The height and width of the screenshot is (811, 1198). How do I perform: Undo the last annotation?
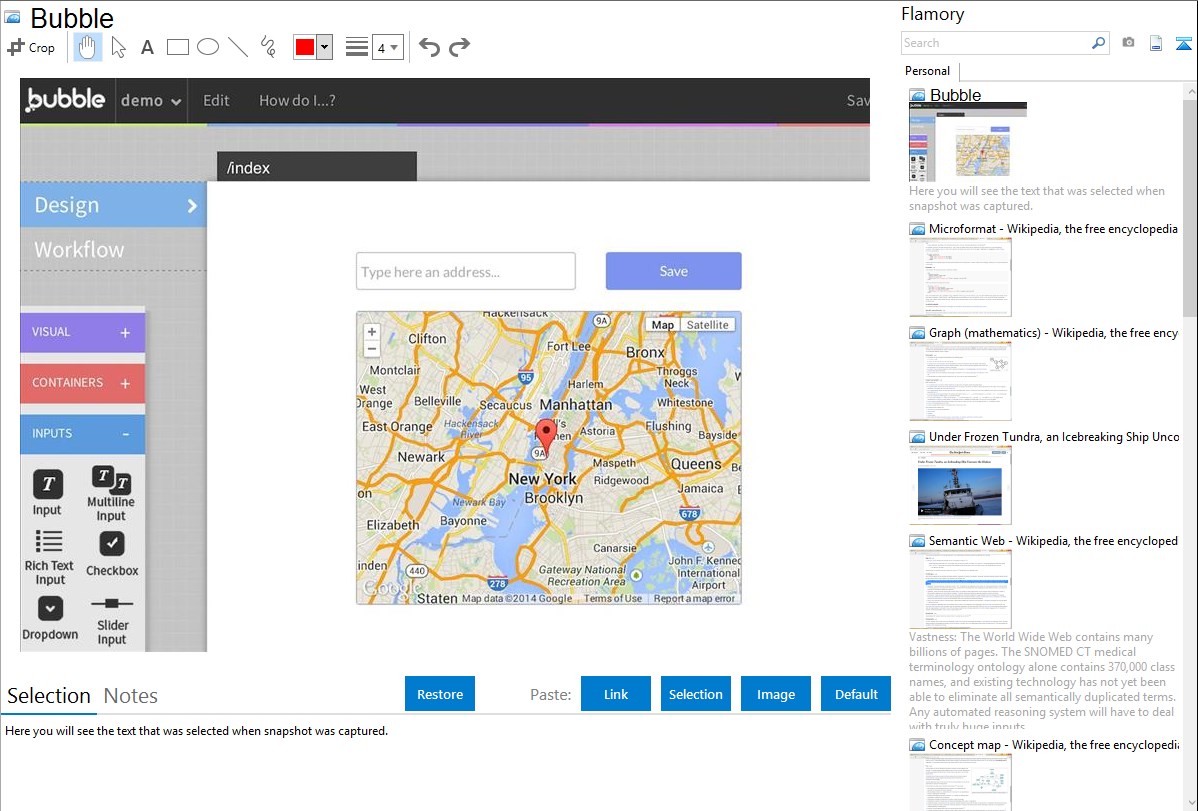click(429, 47)
